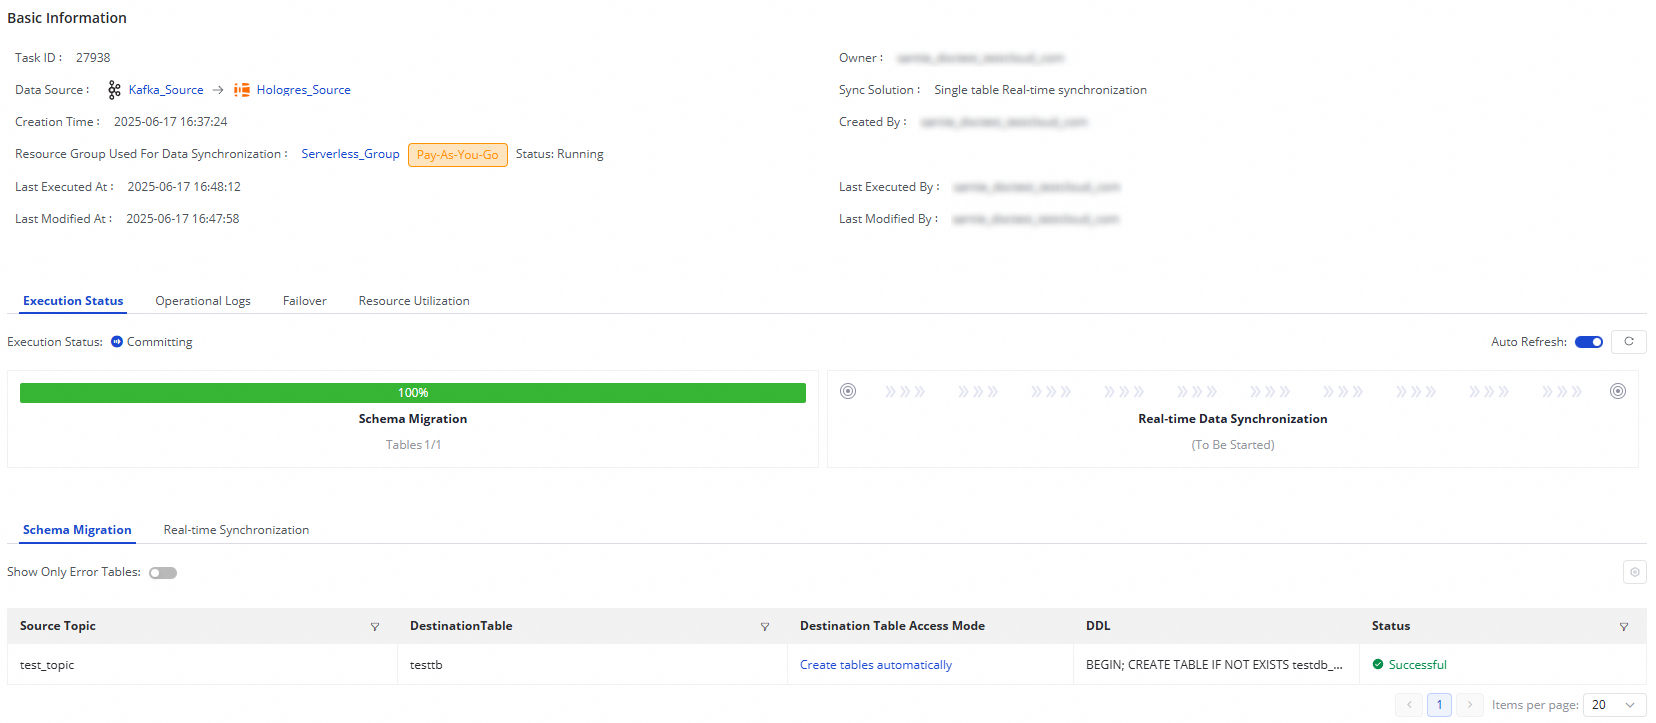Select page 1 in pagination
Image resolution: width=1656 pixels, height=723 pixels.
pyautogui.click(x=1439, y=705)
